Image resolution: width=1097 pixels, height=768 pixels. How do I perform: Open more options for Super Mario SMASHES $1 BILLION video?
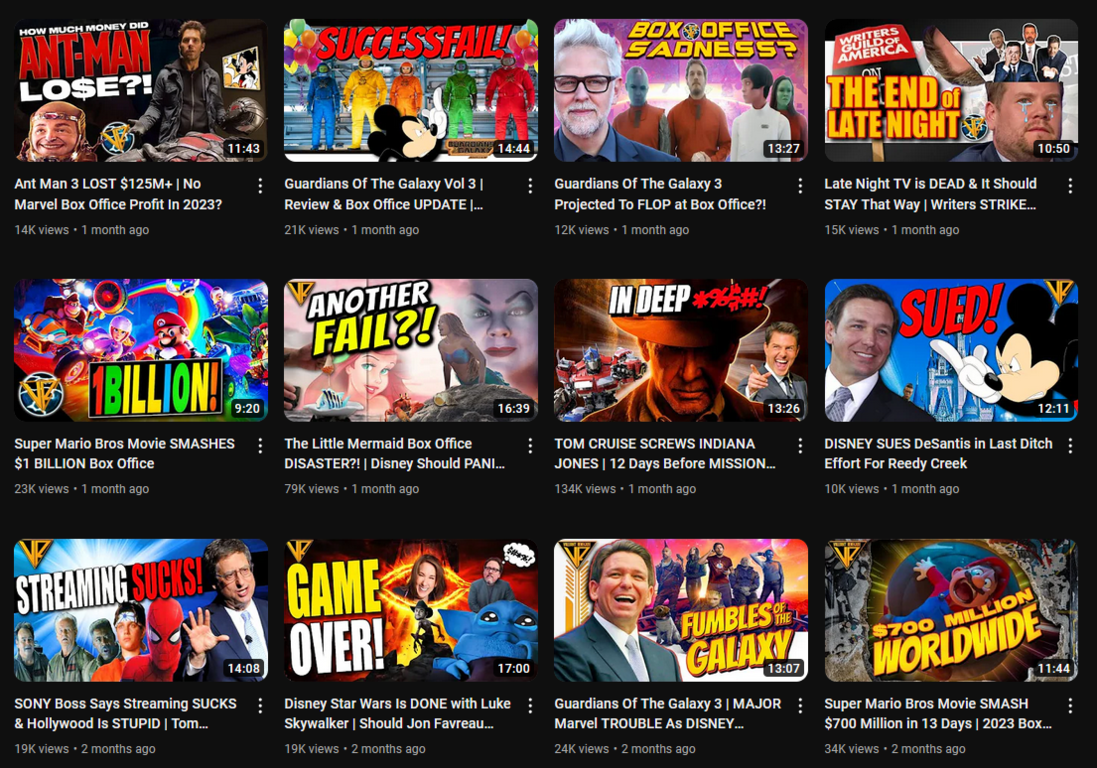(260, 446)
